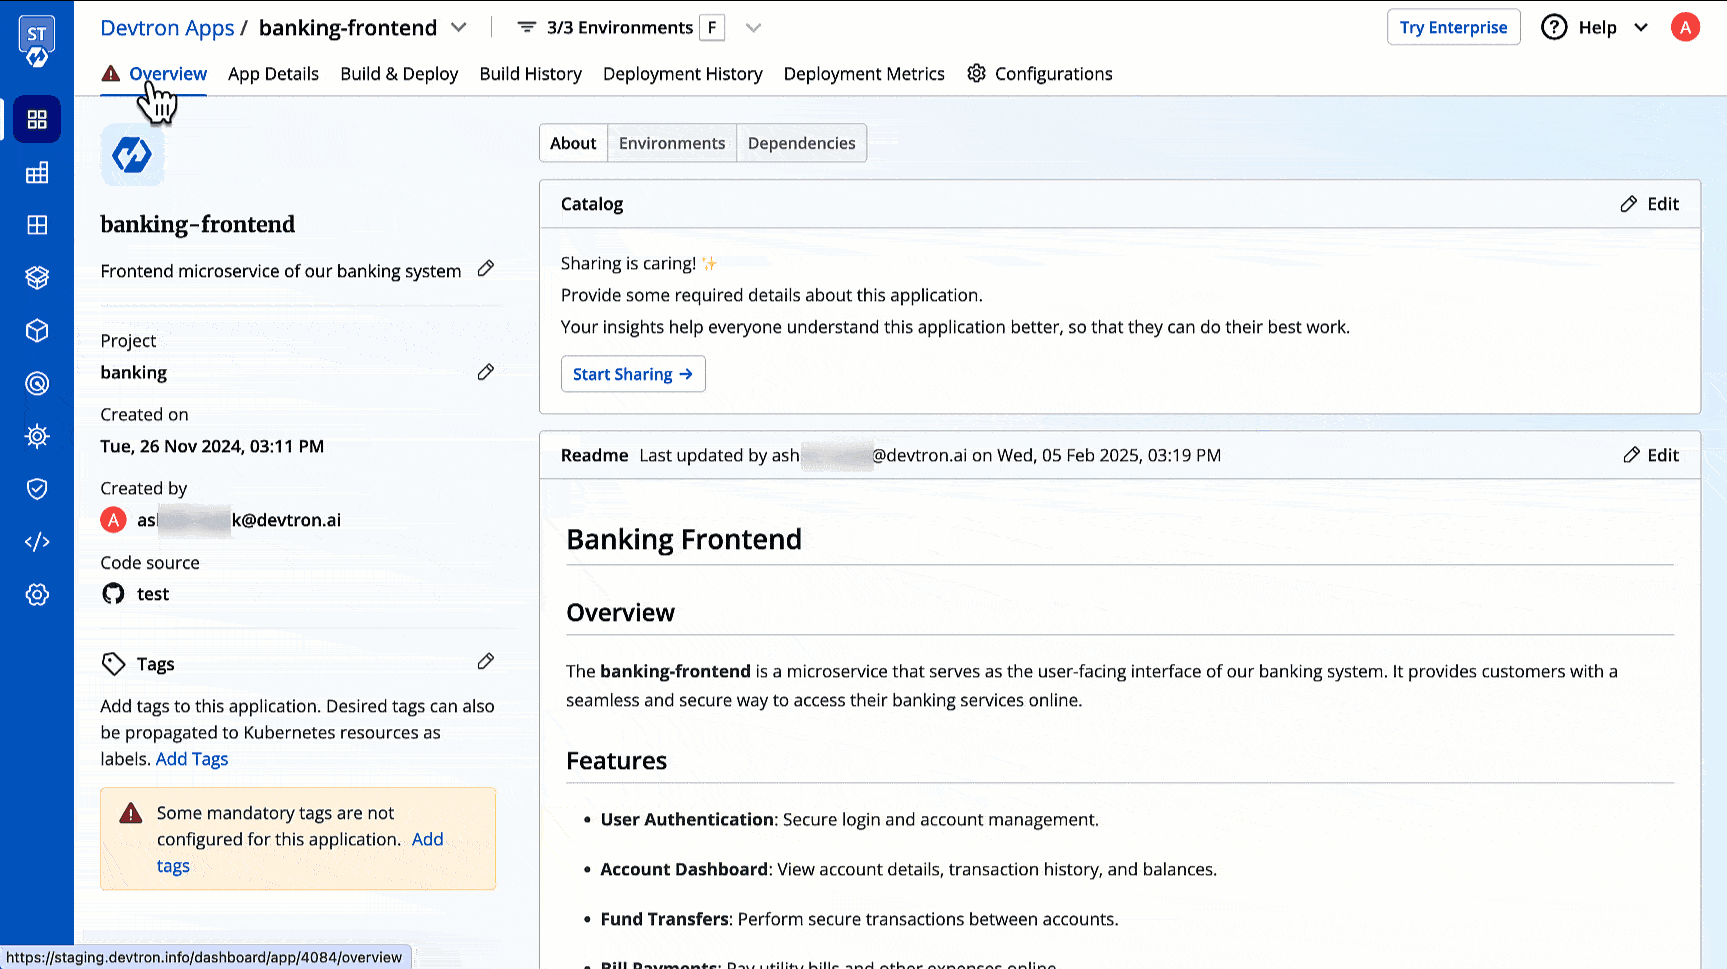Expand the Help dropdown
The height and width of the screenshot is (969, 1727).
coord(1641,27)
